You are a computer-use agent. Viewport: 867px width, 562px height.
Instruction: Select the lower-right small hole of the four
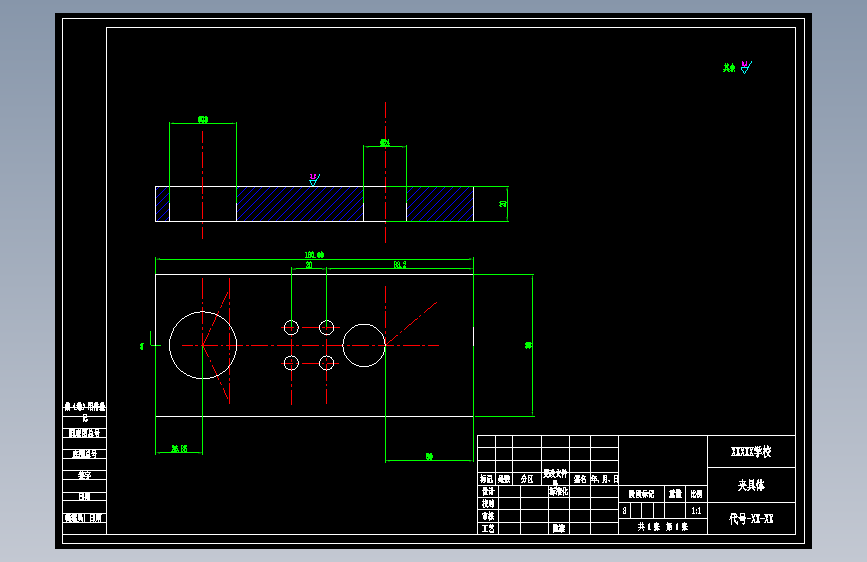pos(327,363)
